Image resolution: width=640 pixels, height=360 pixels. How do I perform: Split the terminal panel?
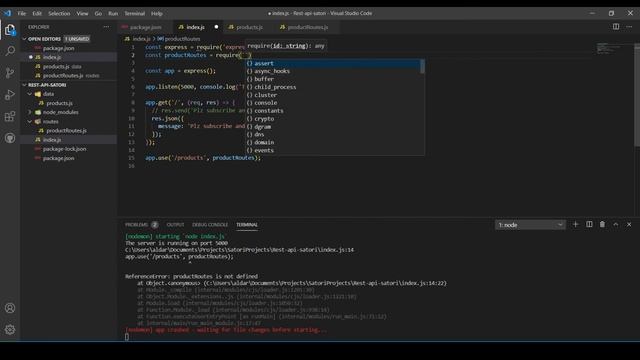(x=589, y=224)
